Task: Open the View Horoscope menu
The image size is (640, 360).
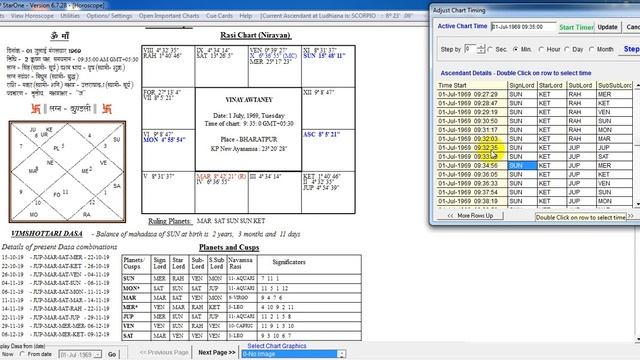Action: tap(32, 16)
